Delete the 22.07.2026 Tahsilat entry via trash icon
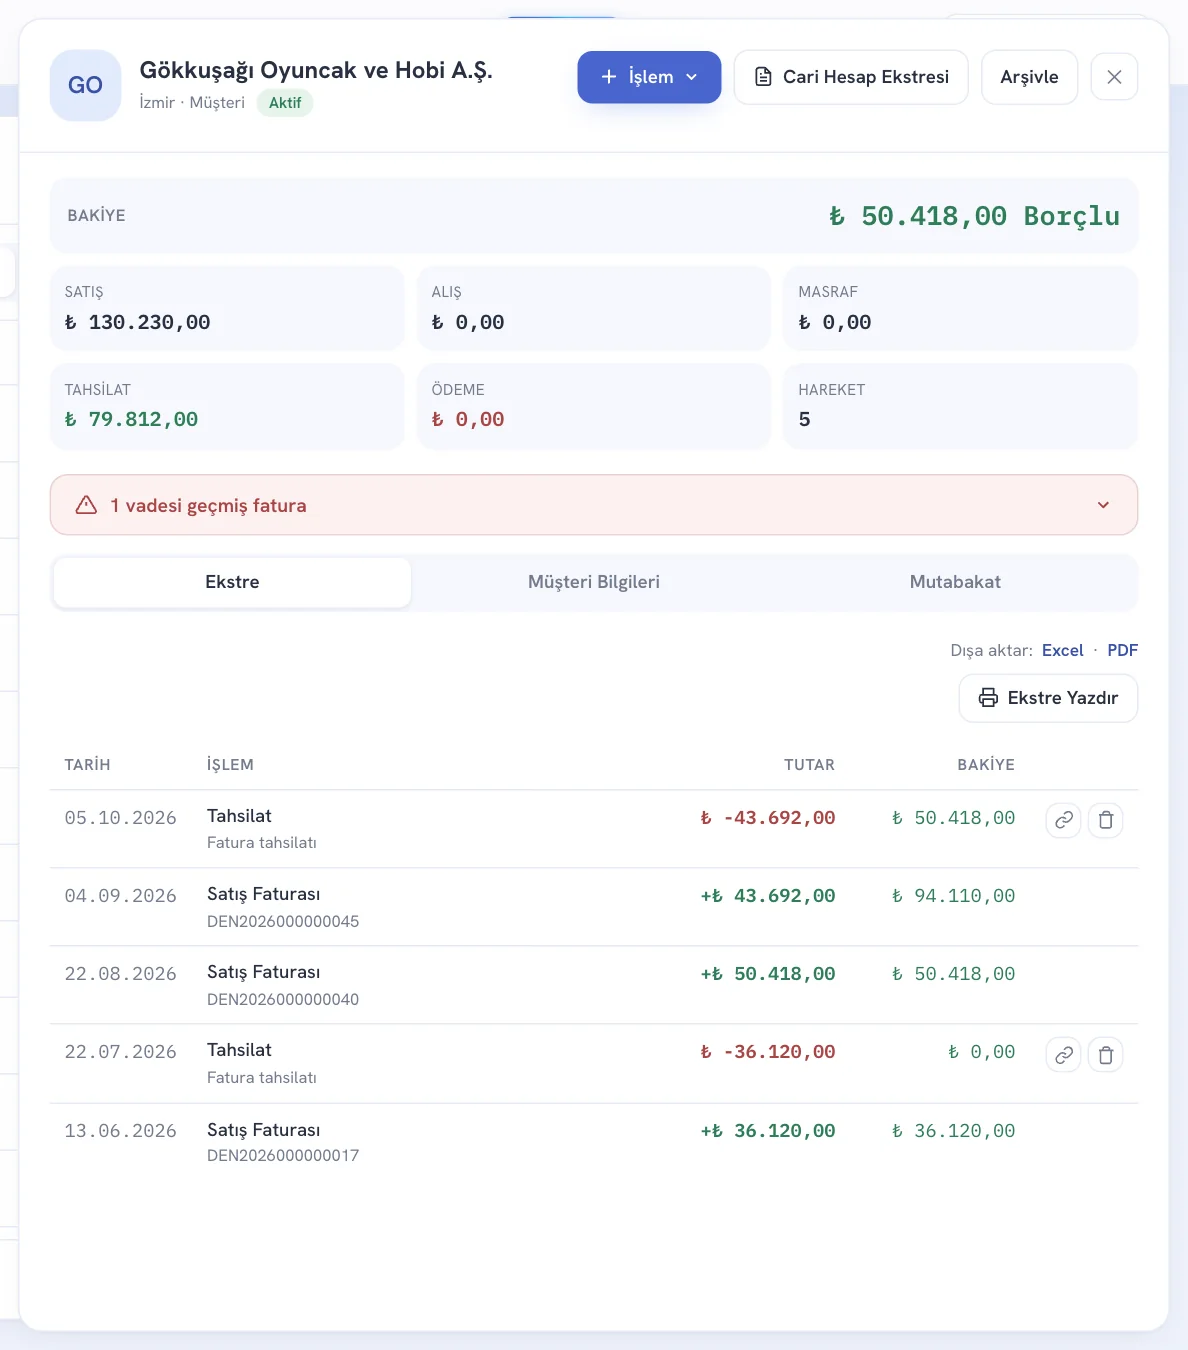The image size is (1188, 1350). click(1105, 1054)
